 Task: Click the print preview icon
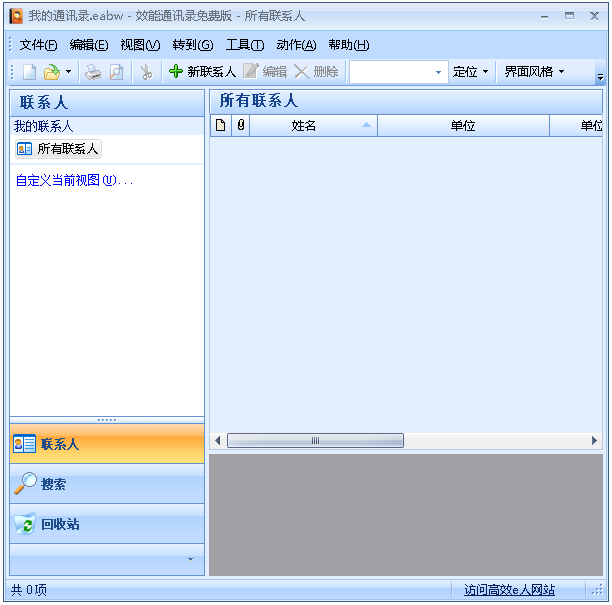116,72
